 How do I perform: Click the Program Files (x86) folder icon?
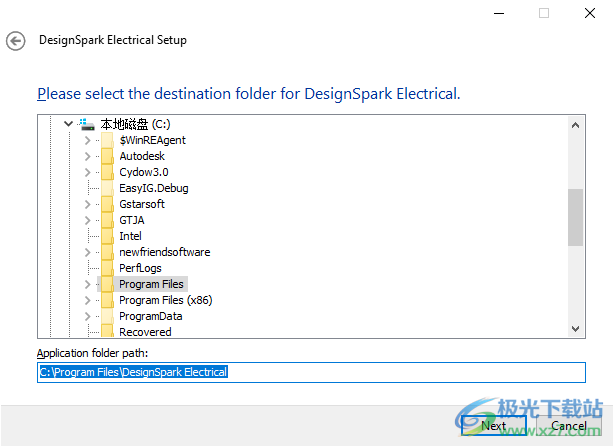107,300
